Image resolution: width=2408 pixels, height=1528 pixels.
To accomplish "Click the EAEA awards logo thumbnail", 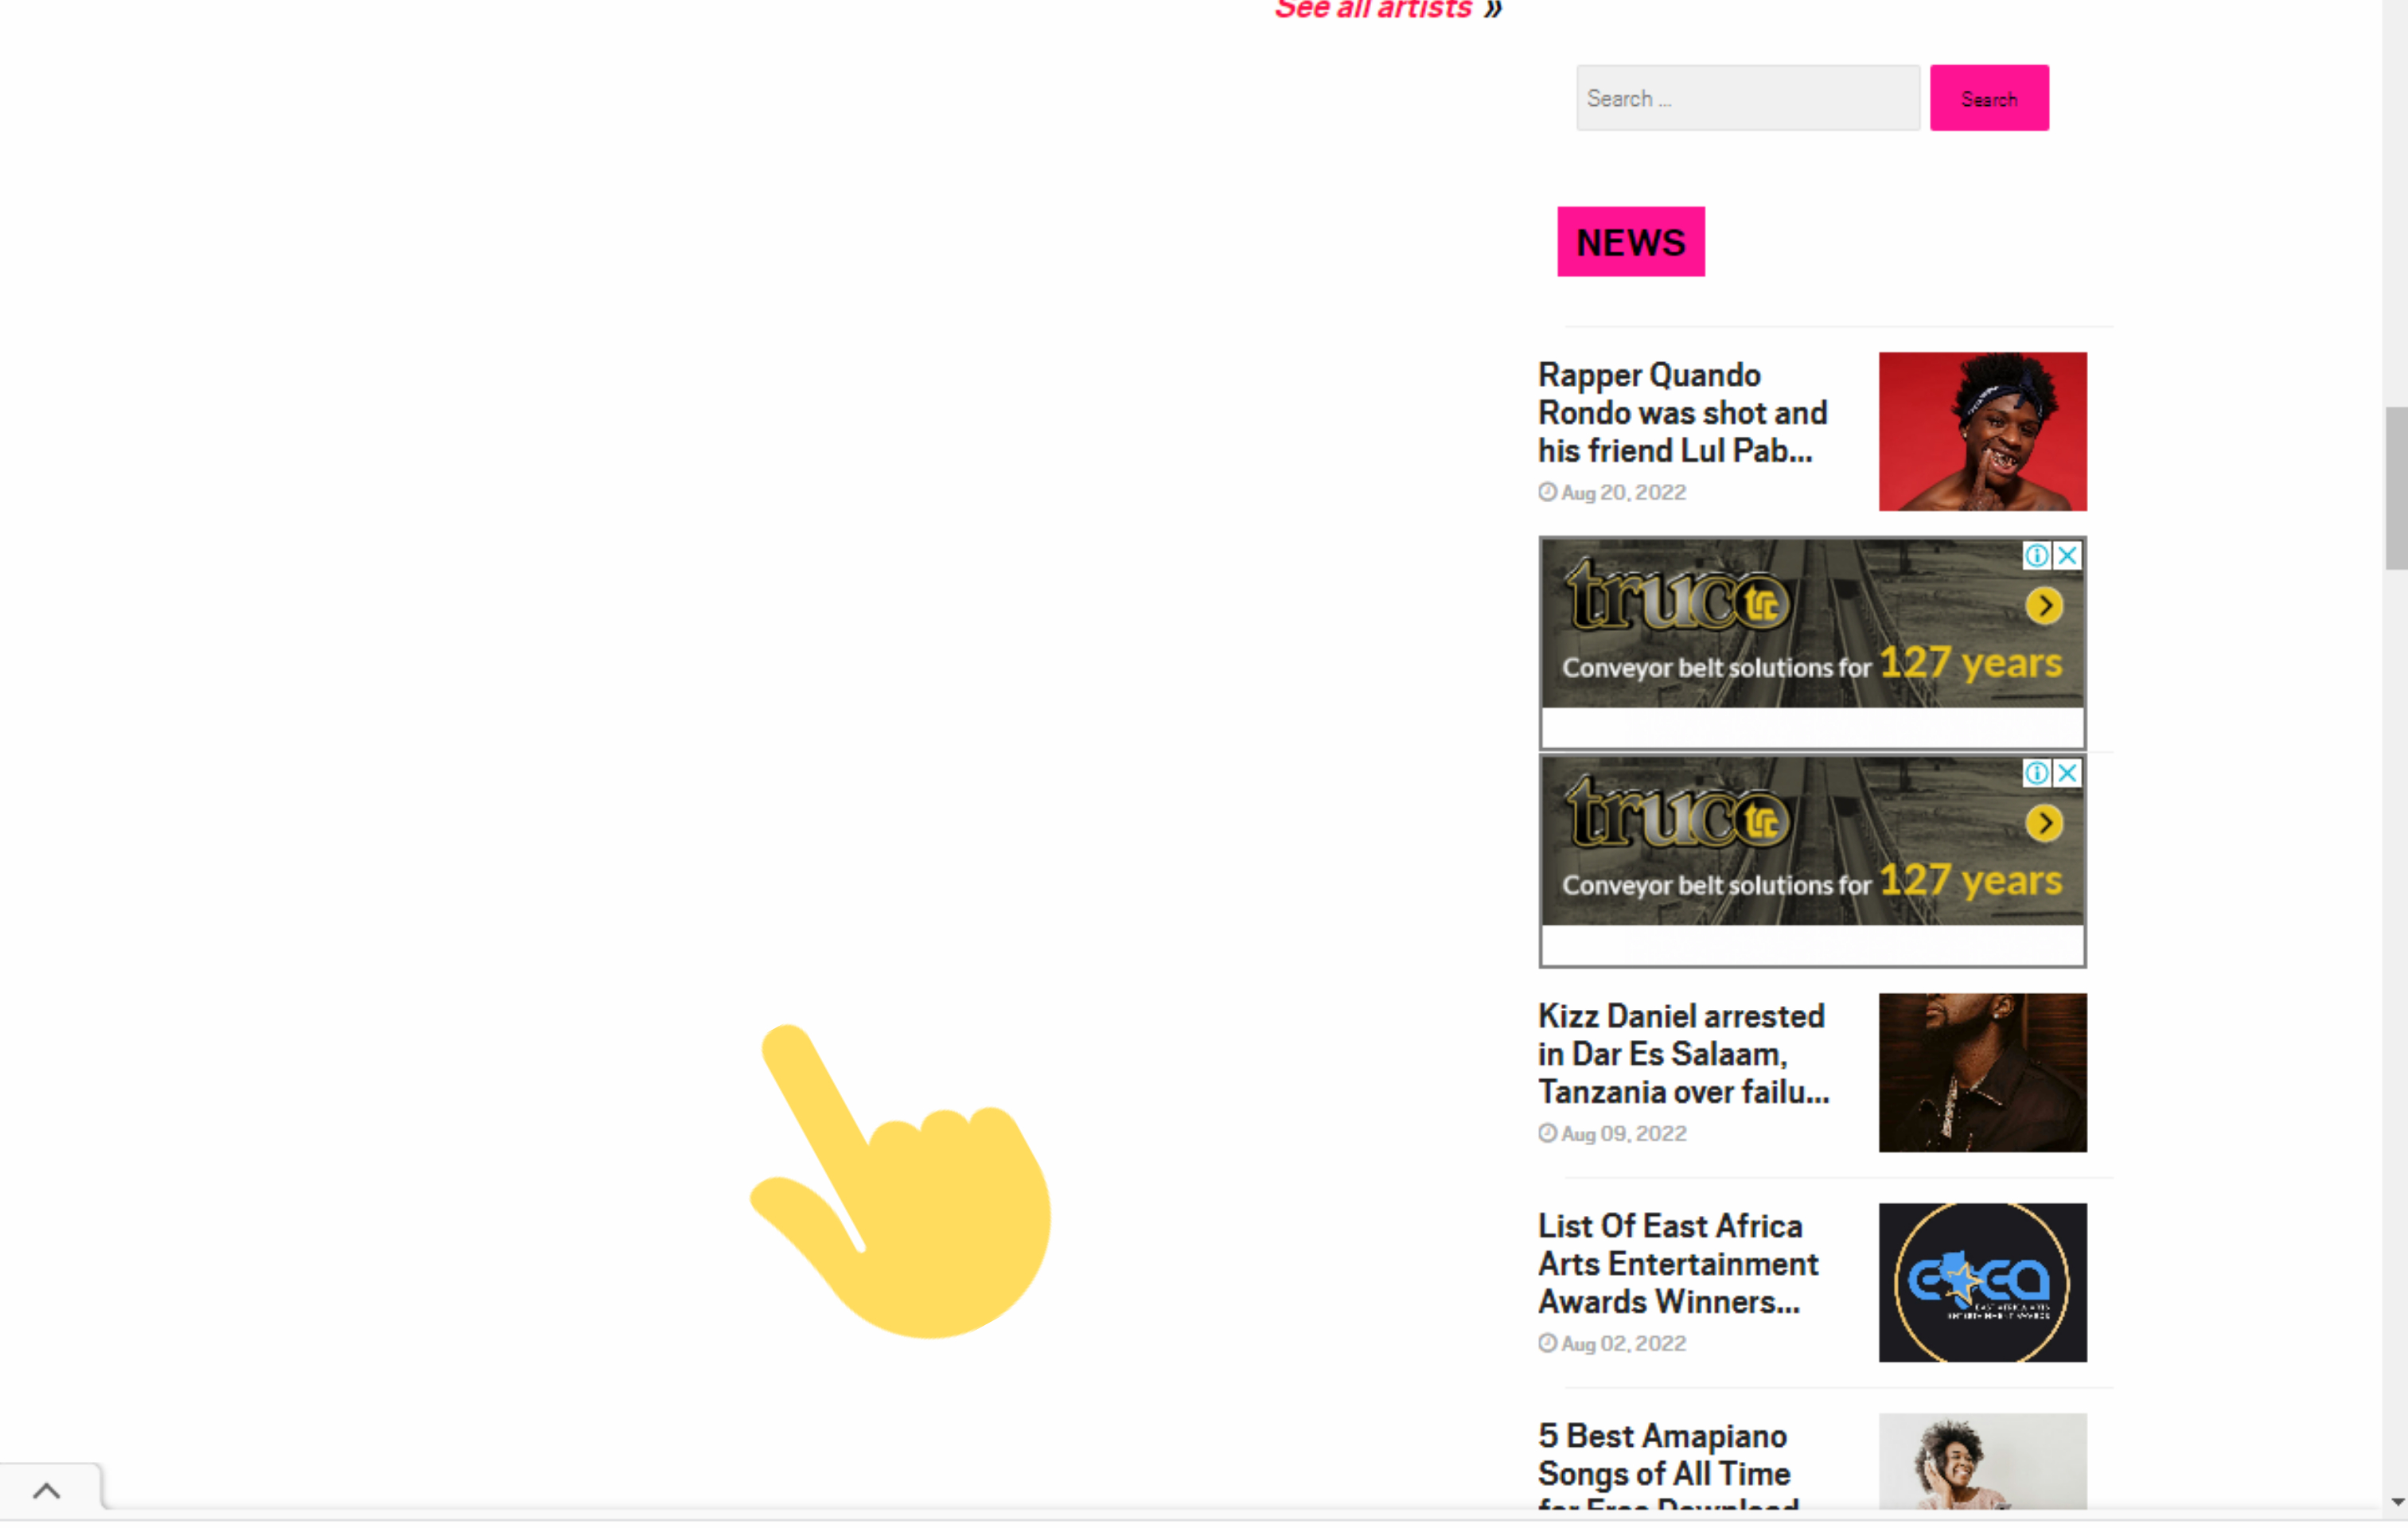I will 1982,1282.
